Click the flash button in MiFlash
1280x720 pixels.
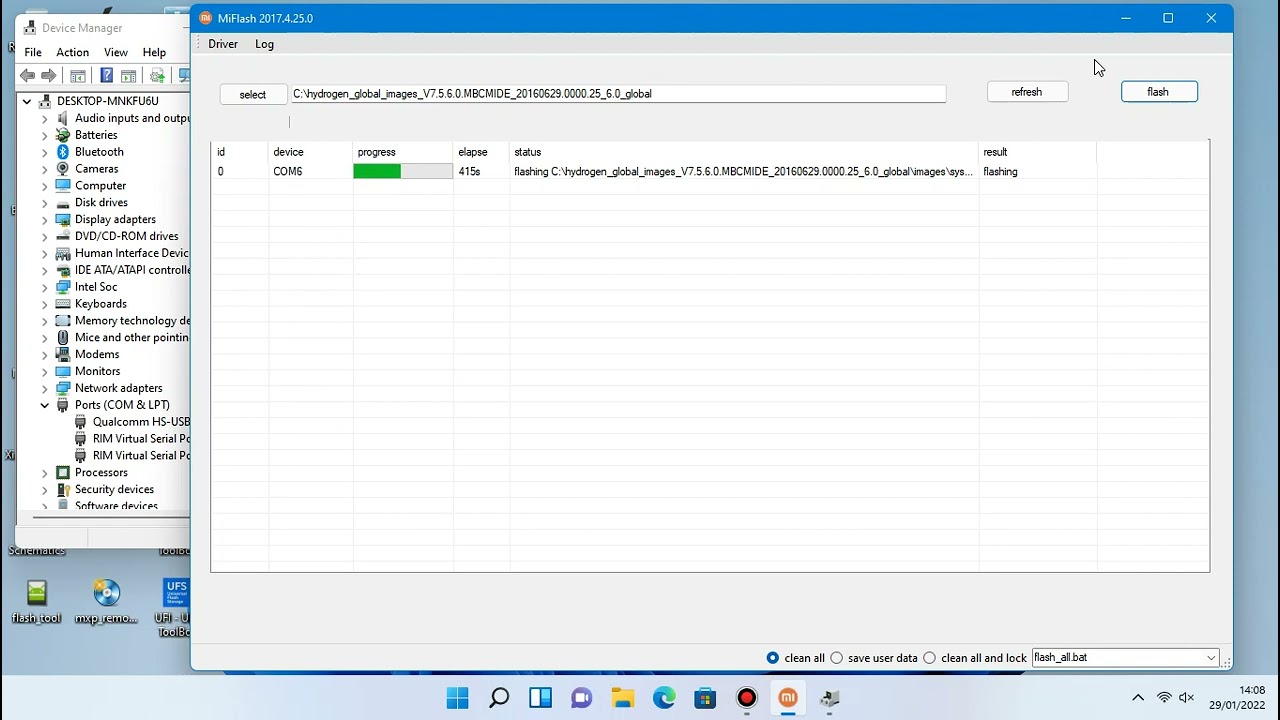pos(1159,92)
